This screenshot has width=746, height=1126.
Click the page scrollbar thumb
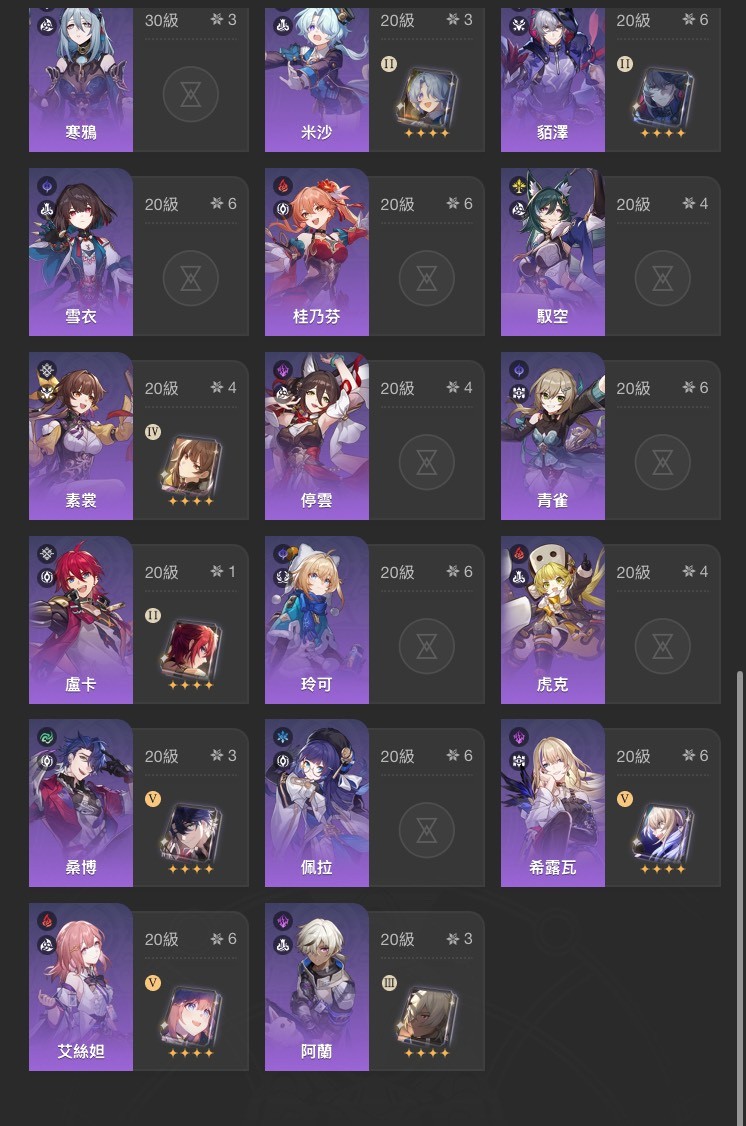[x=740, y=898]
